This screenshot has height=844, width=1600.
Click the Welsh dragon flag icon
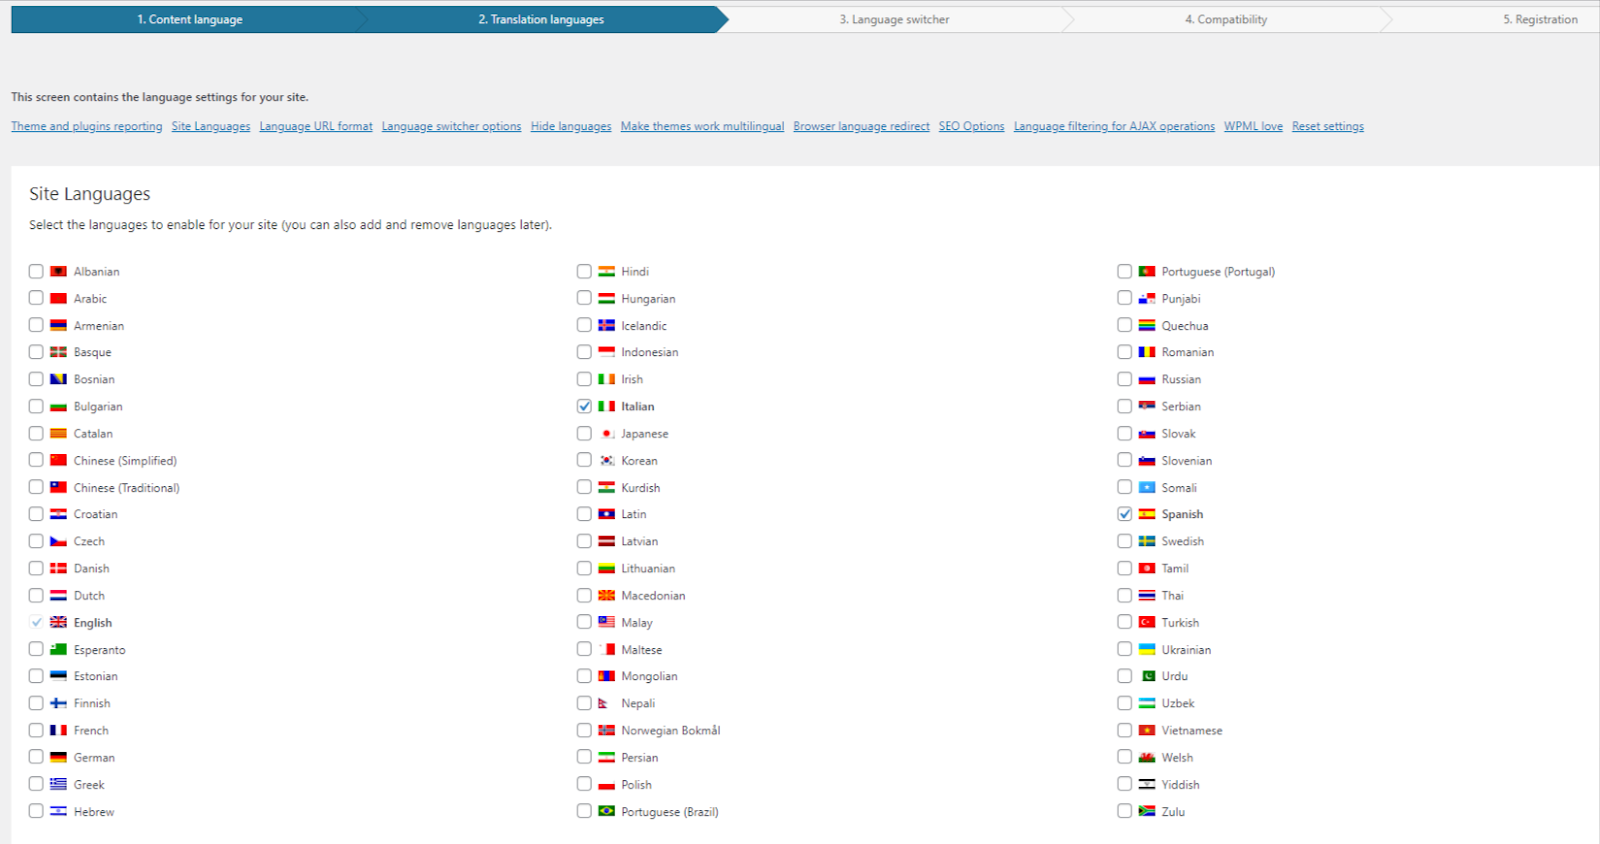pos(1147,758)
